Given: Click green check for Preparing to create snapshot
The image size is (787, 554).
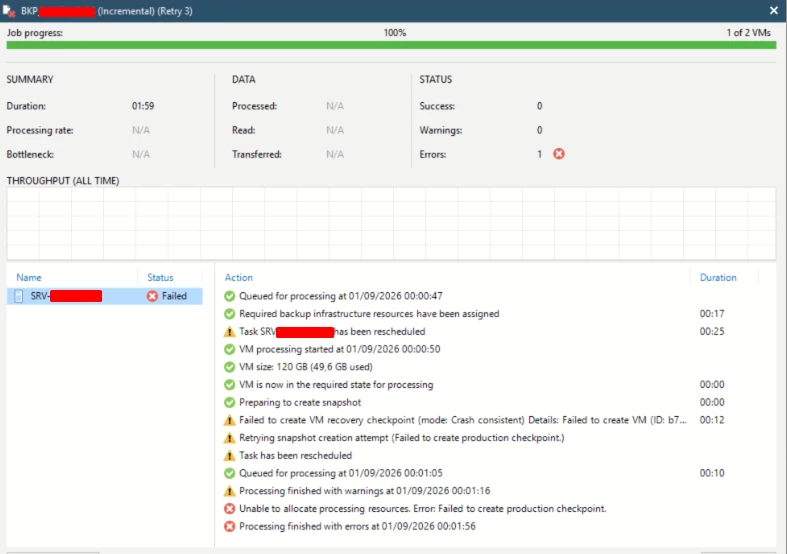Looking at the screenshot, I should tap(229, 402).
